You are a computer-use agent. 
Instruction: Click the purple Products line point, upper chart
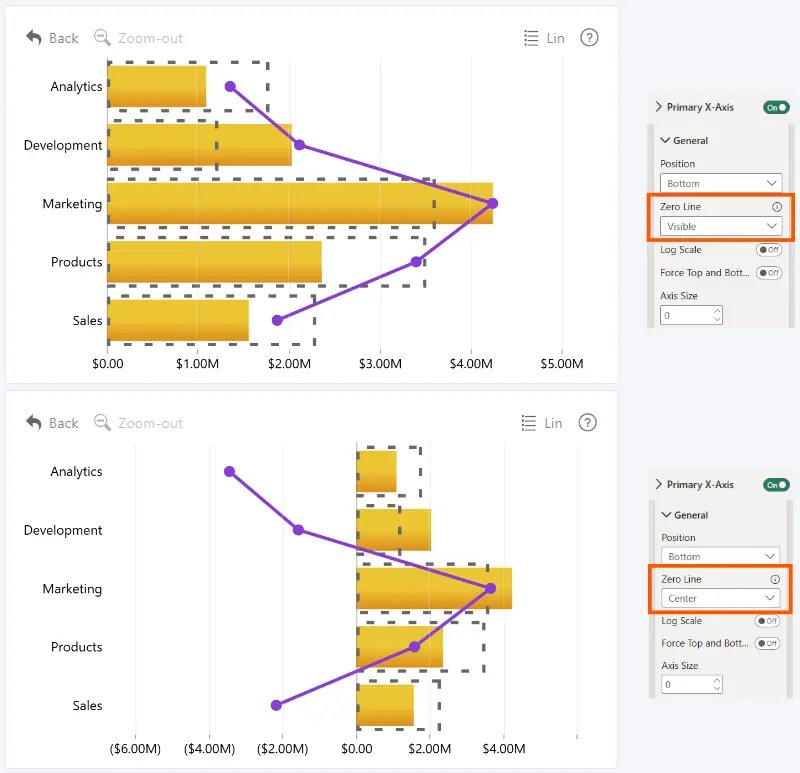point(416,262)
